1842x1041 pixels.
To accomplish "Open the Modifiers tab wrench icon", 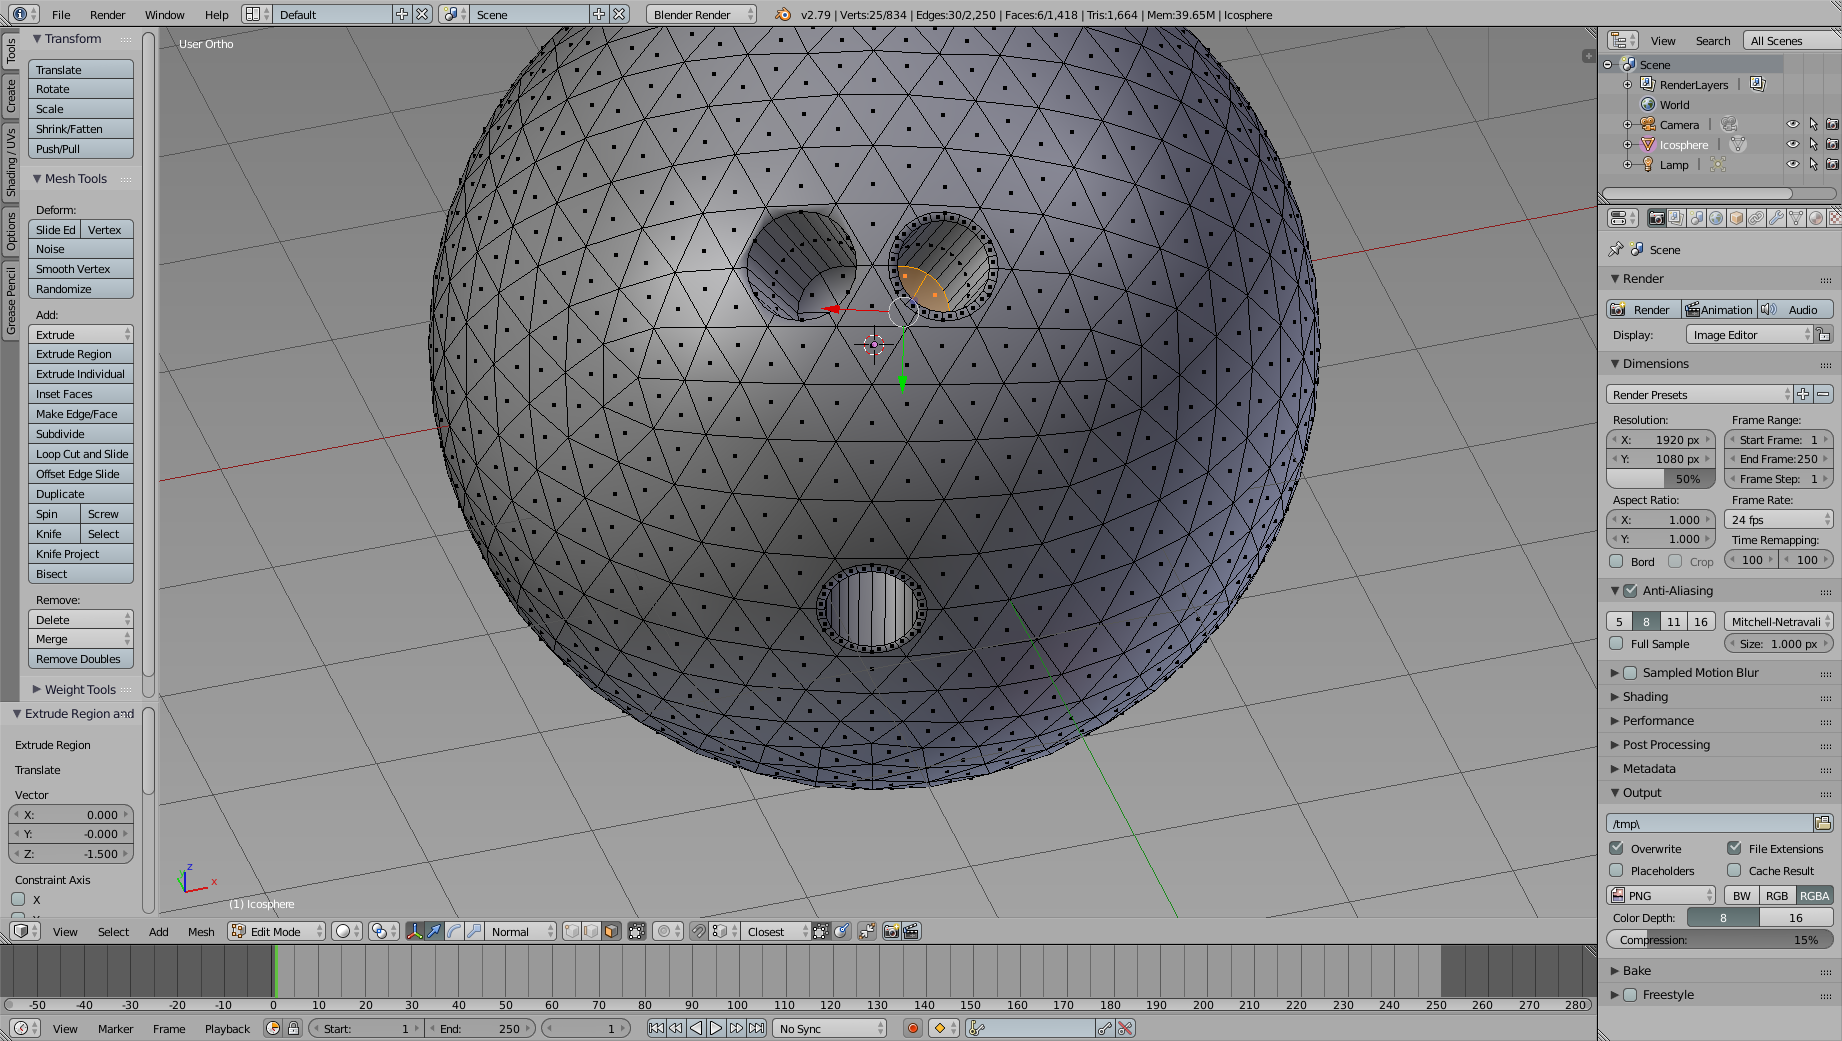I will click(1776, 218).
